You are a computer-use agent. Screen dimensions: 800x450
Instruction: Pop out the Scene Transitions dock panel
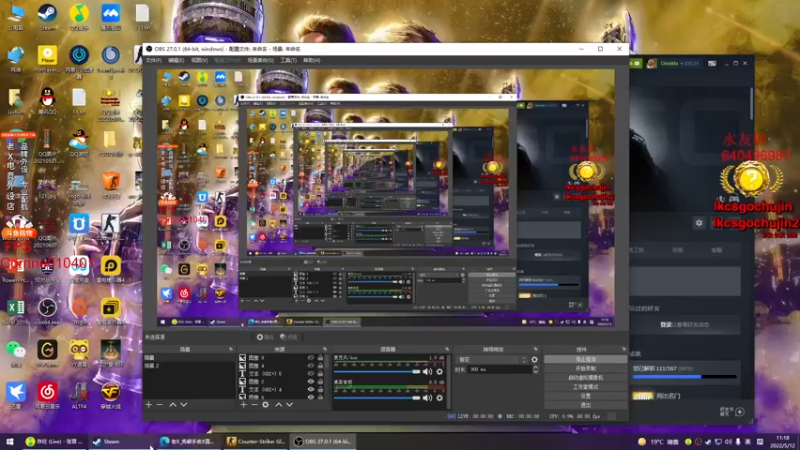coord(536,349)
